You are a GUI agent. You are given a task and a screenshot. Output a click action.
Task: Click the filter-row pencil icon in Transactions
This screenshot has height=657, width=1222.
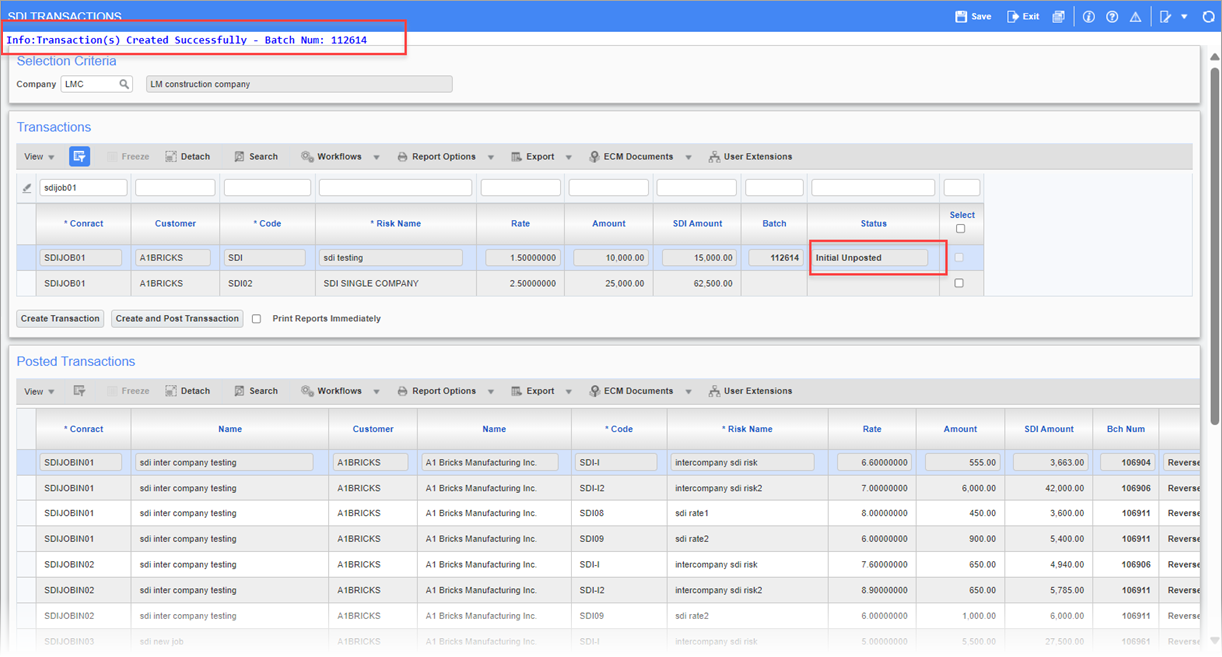27,188
